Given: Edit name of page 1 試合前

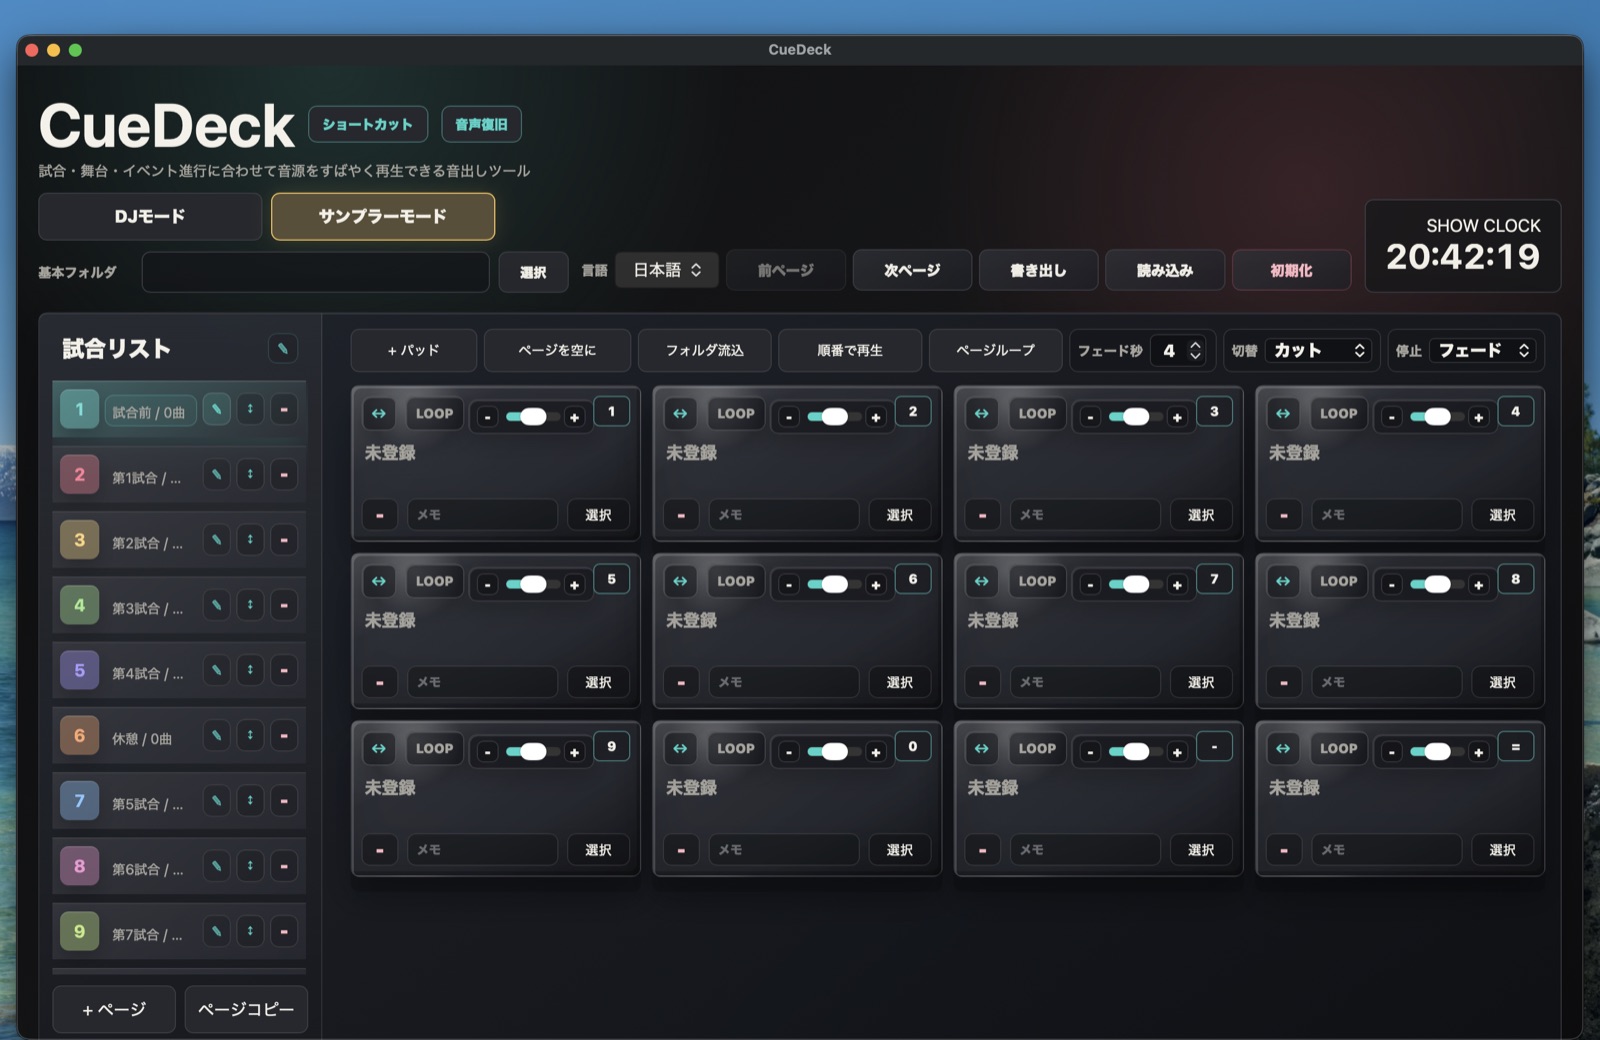Looking at the screenshot, I should [216, 410].
